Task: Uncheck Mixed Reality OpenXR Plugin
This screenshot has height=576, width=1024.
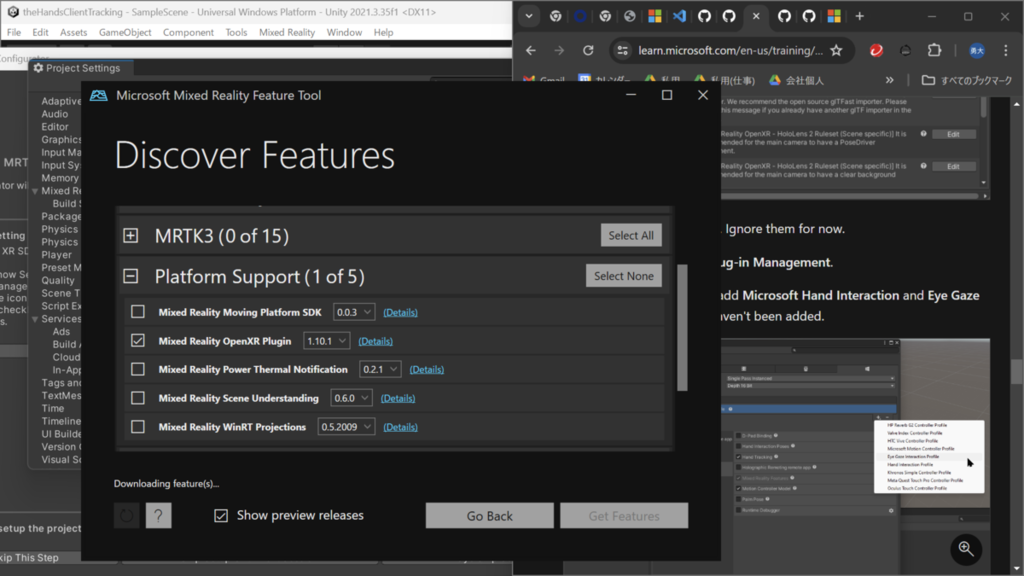Action: pos(138,340)
